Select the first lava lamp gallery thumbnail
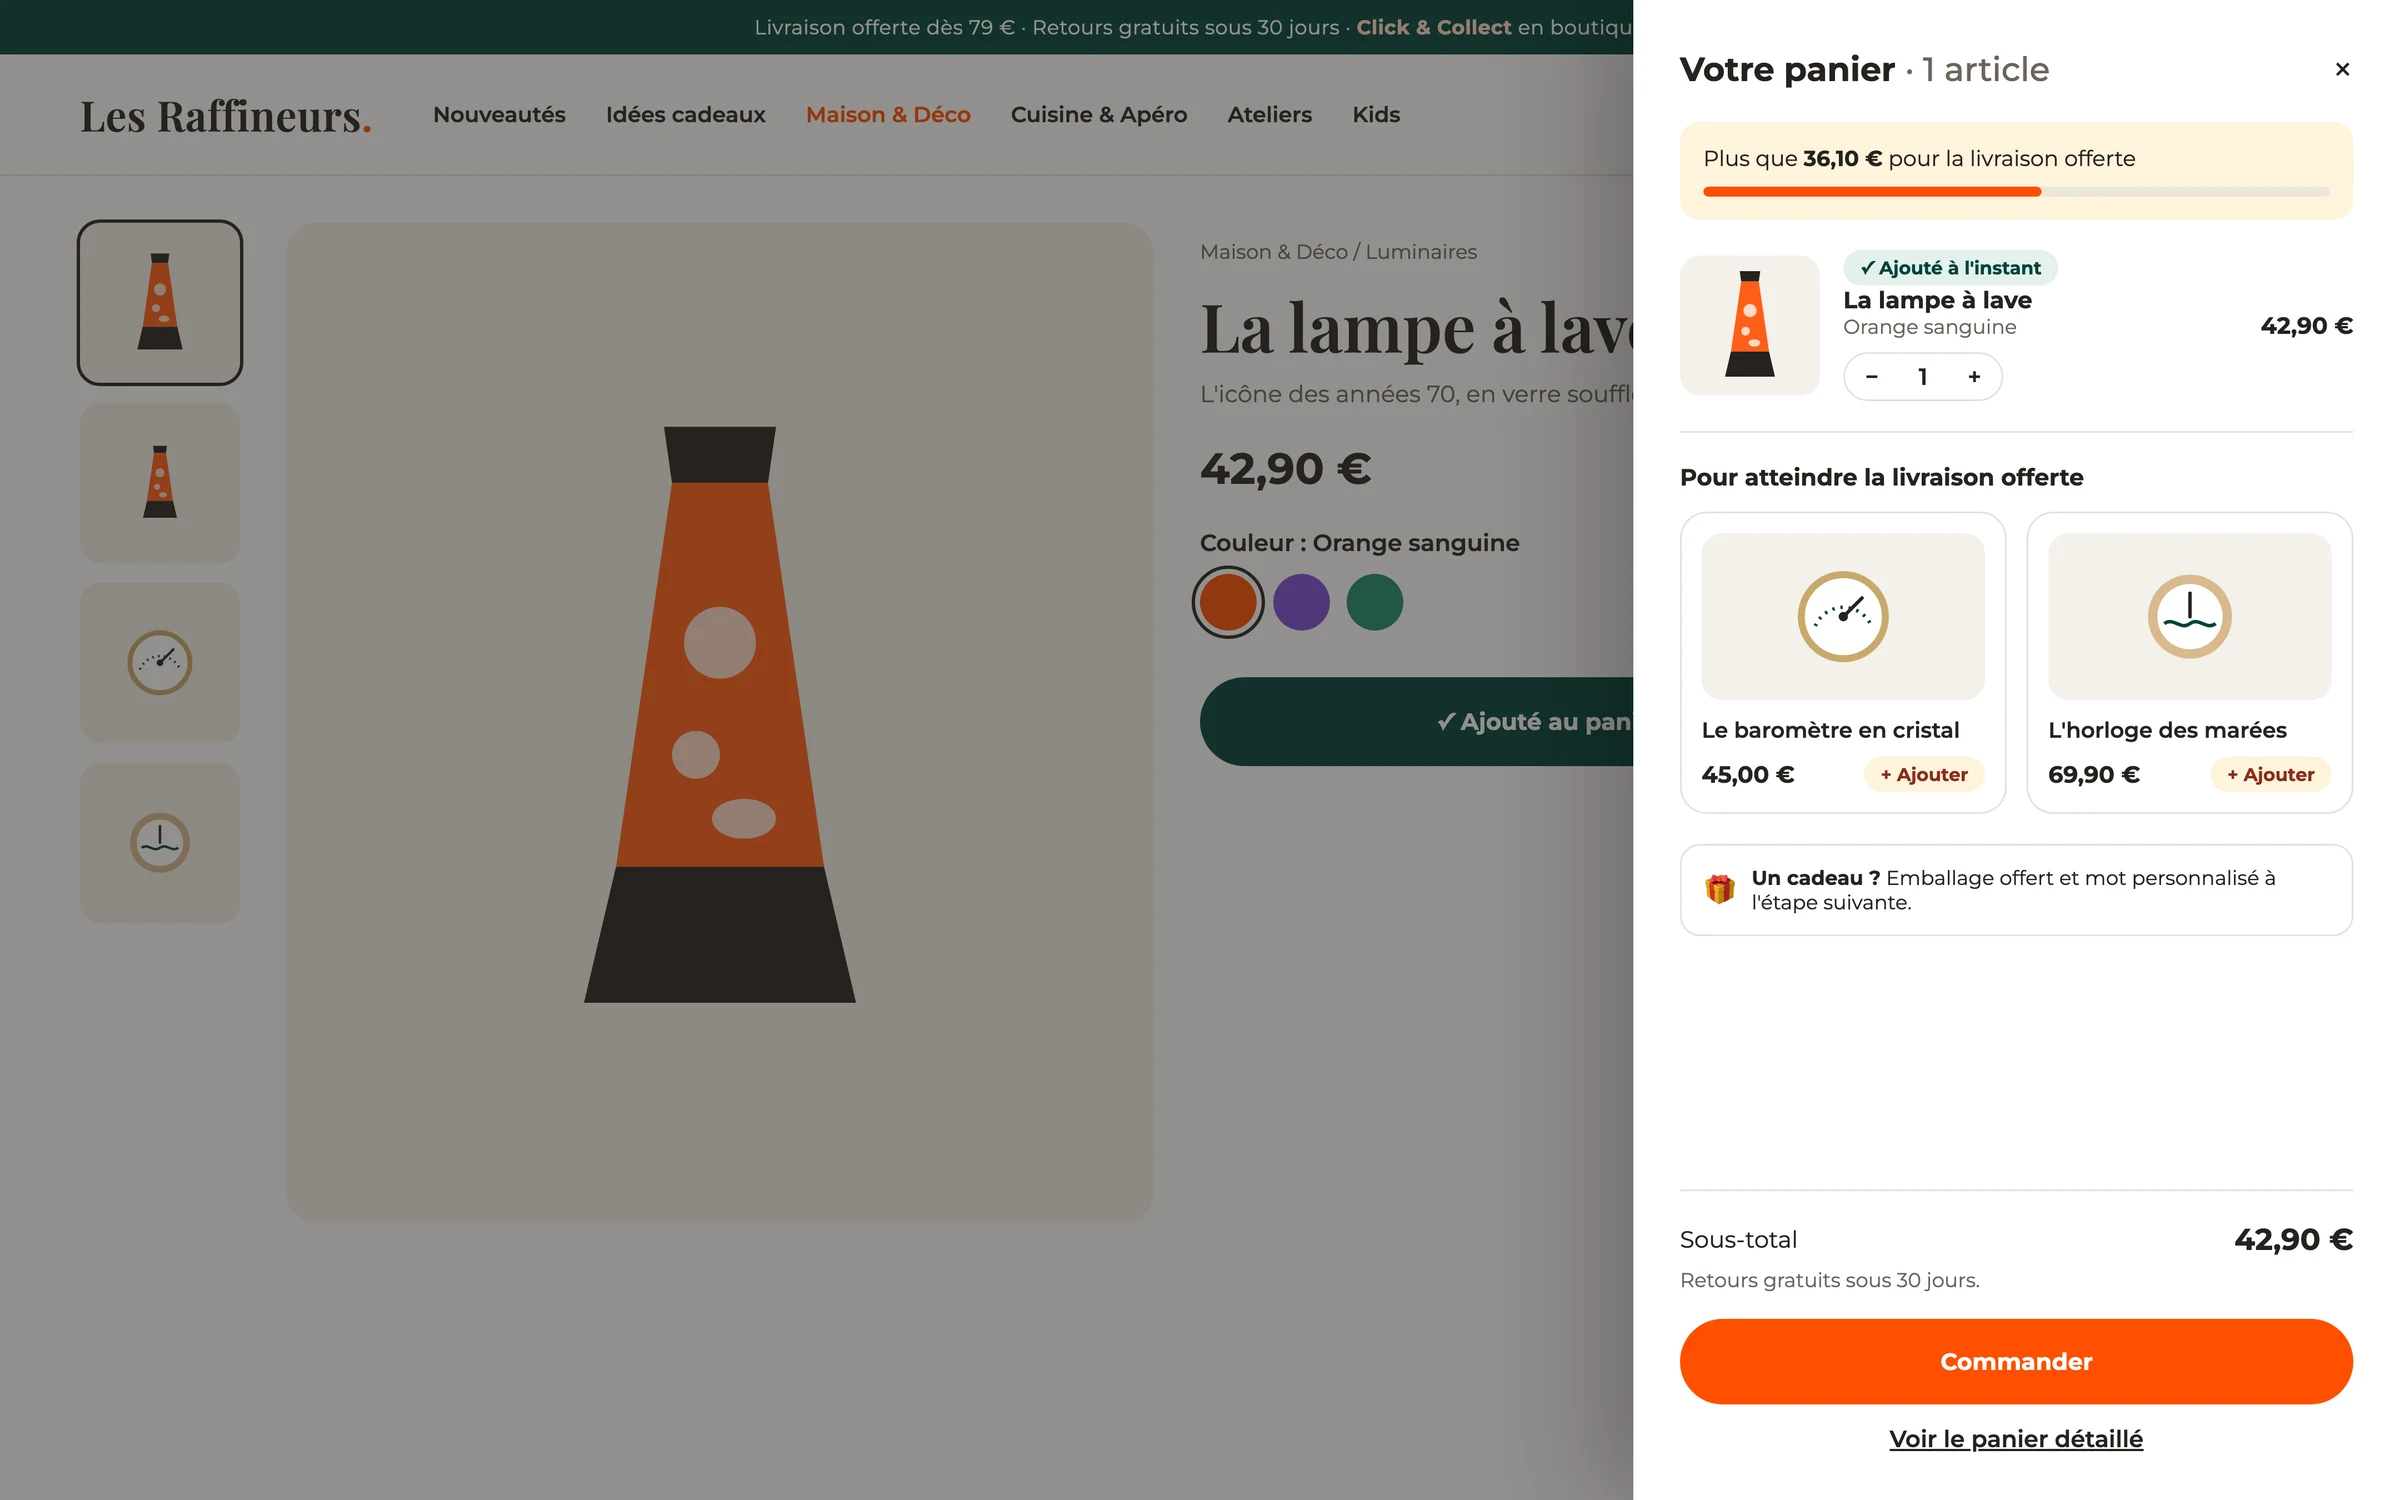Screen dimensions: 2400x1500 pyautogui.click(x=160, y=302)
